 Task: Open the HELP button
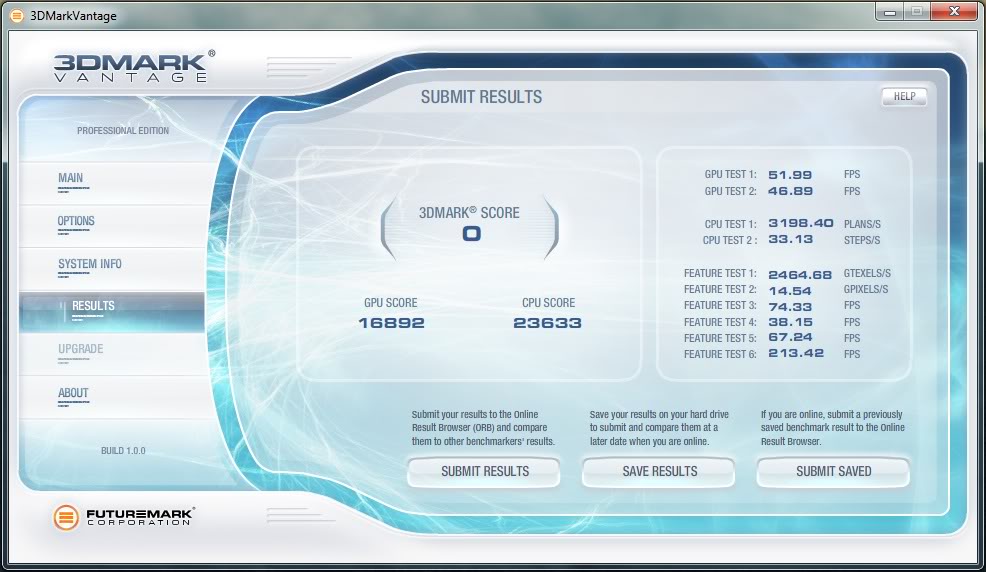[904, 97]
